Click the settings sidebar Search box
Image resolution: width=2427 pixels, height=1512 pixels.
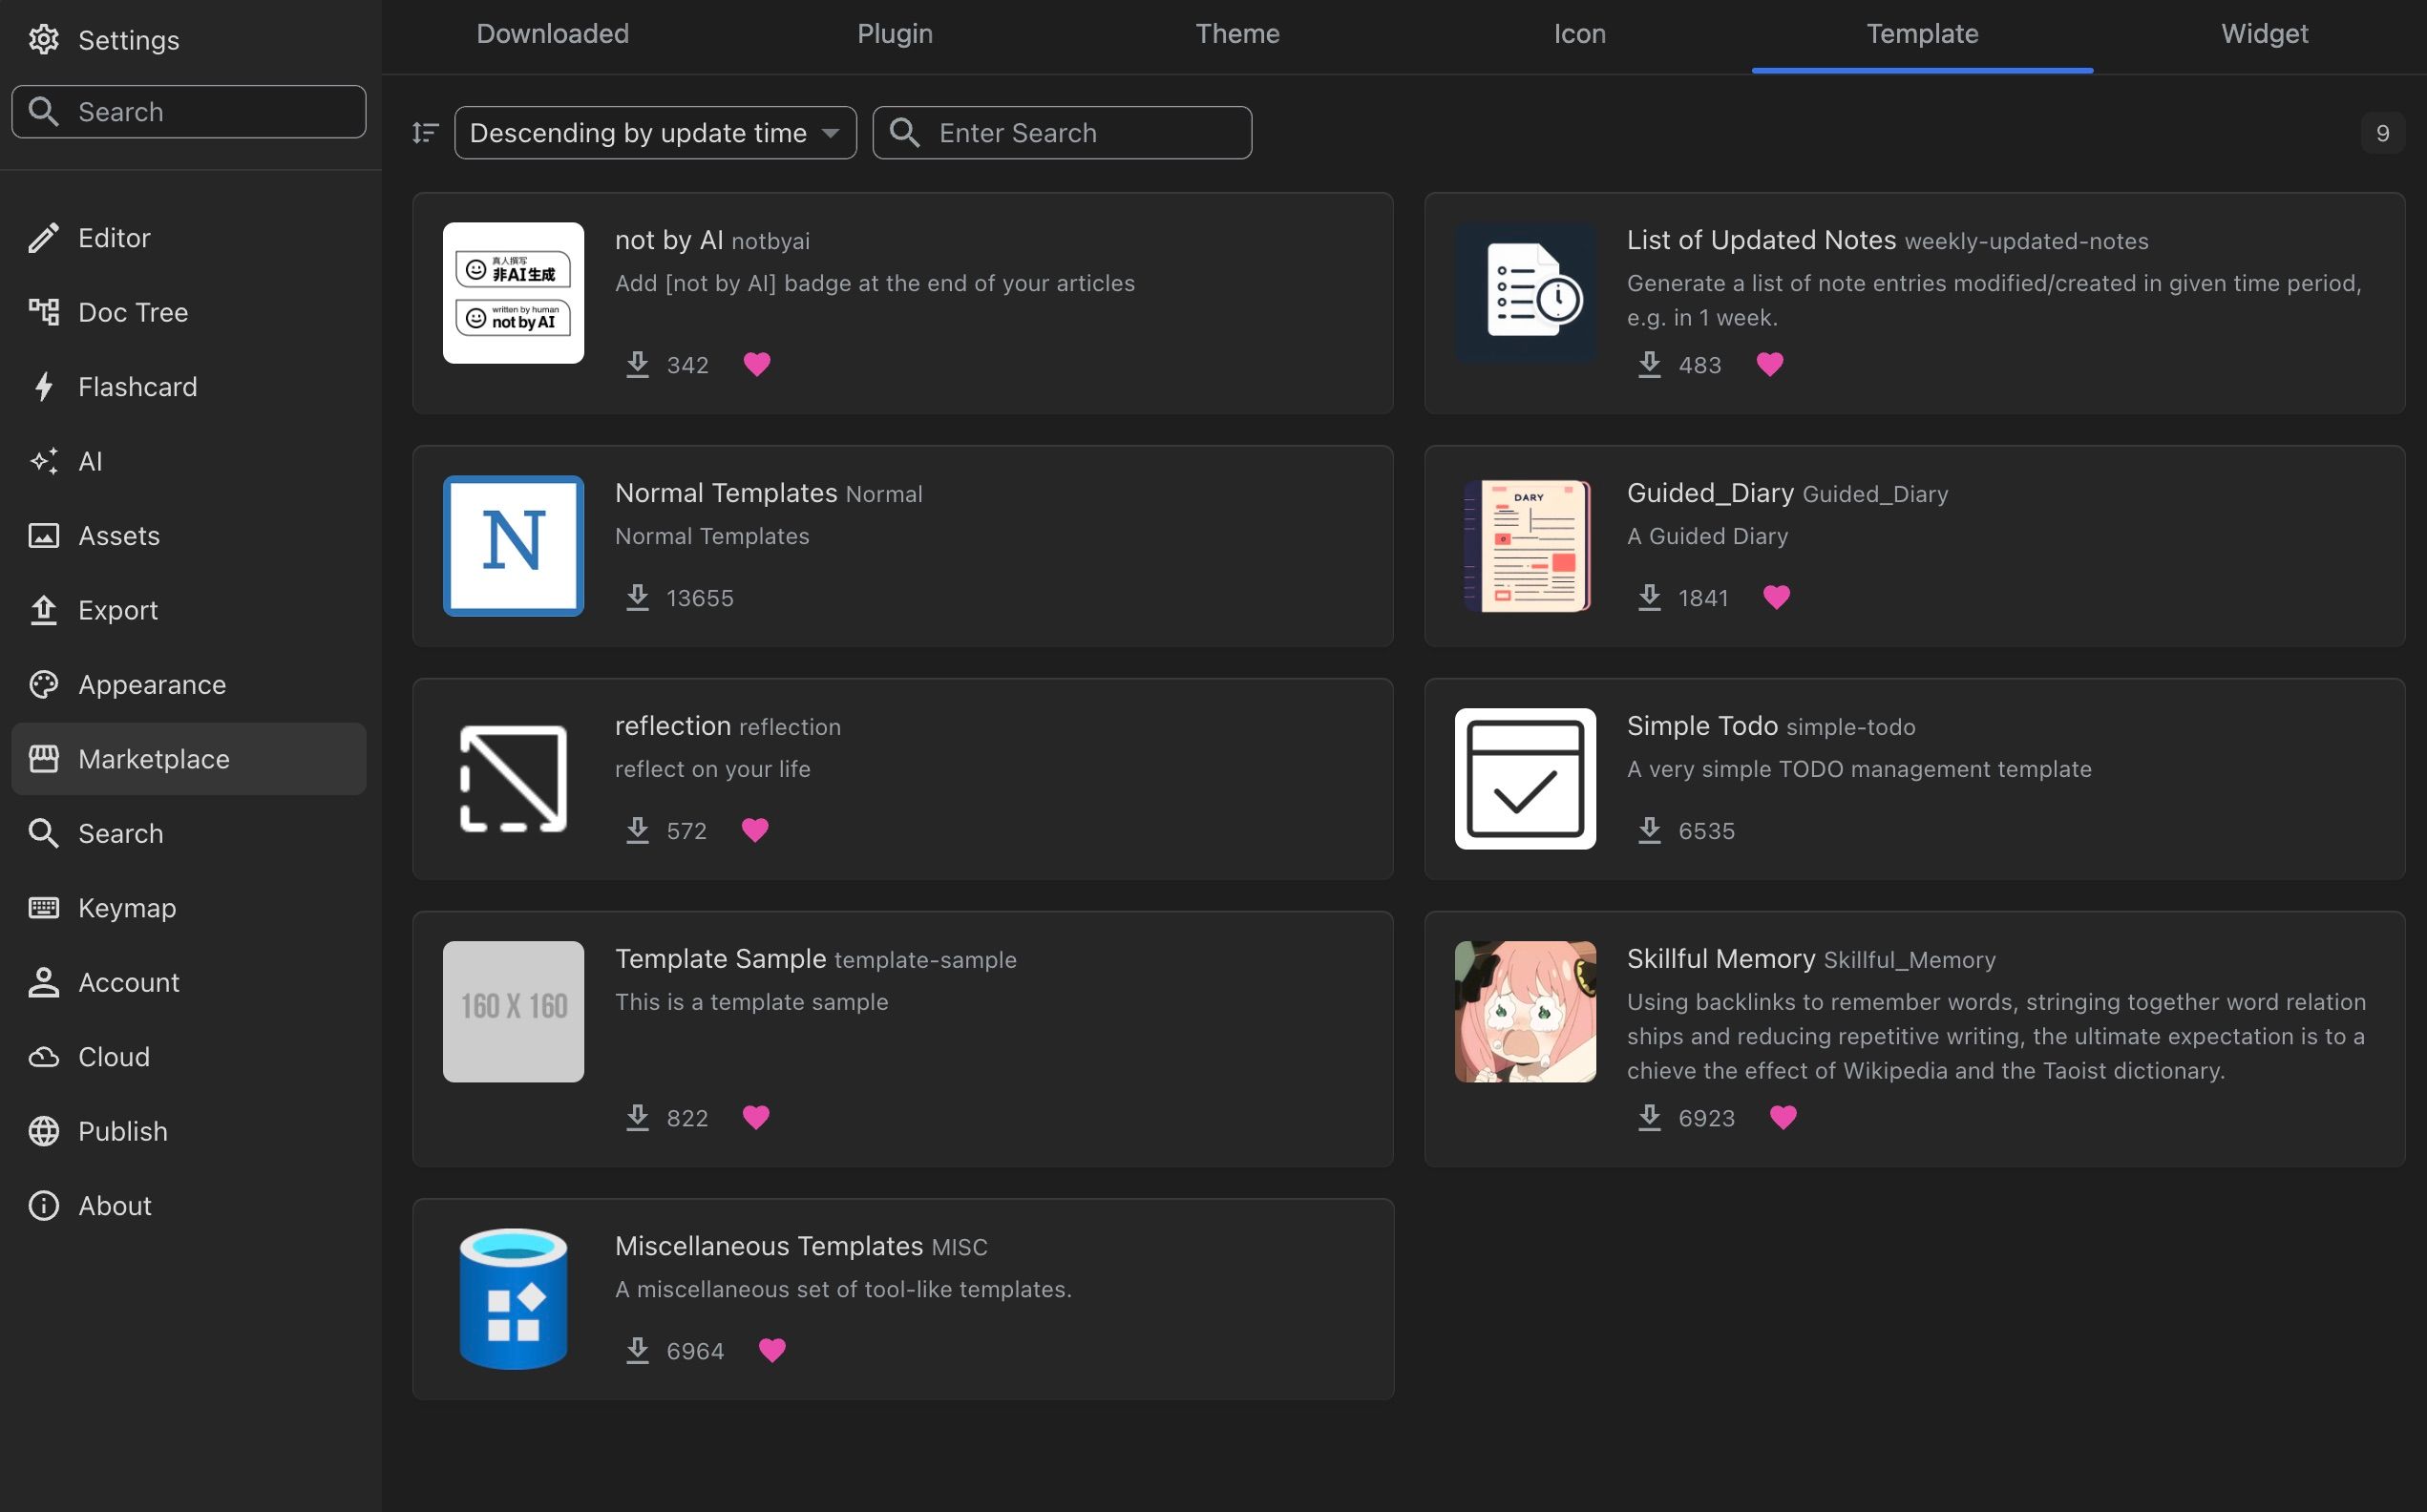[x=189, y=112]
